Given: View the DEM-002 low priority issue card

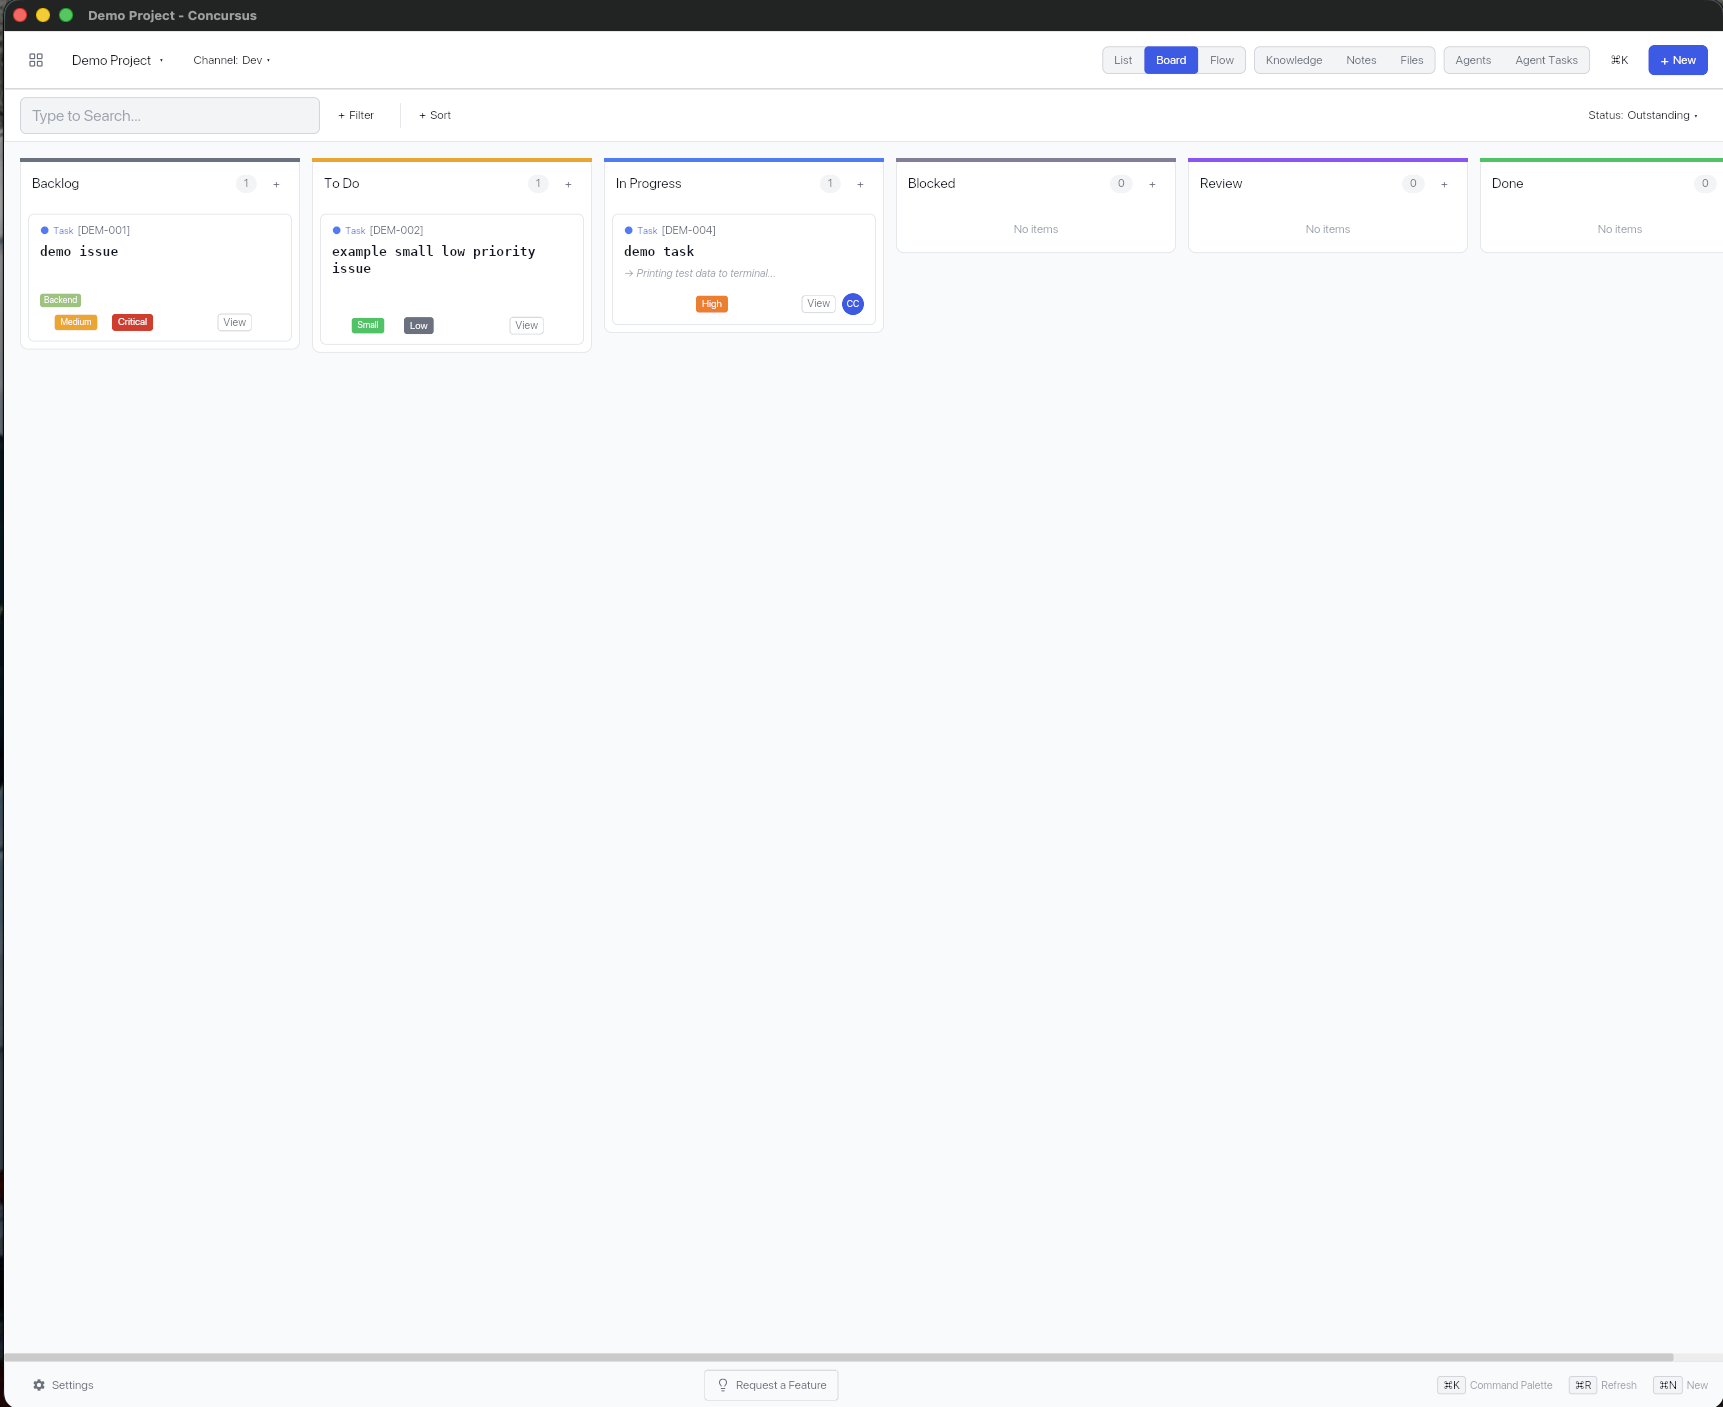Looking at the screenshot, I should [x=525, y=325].
